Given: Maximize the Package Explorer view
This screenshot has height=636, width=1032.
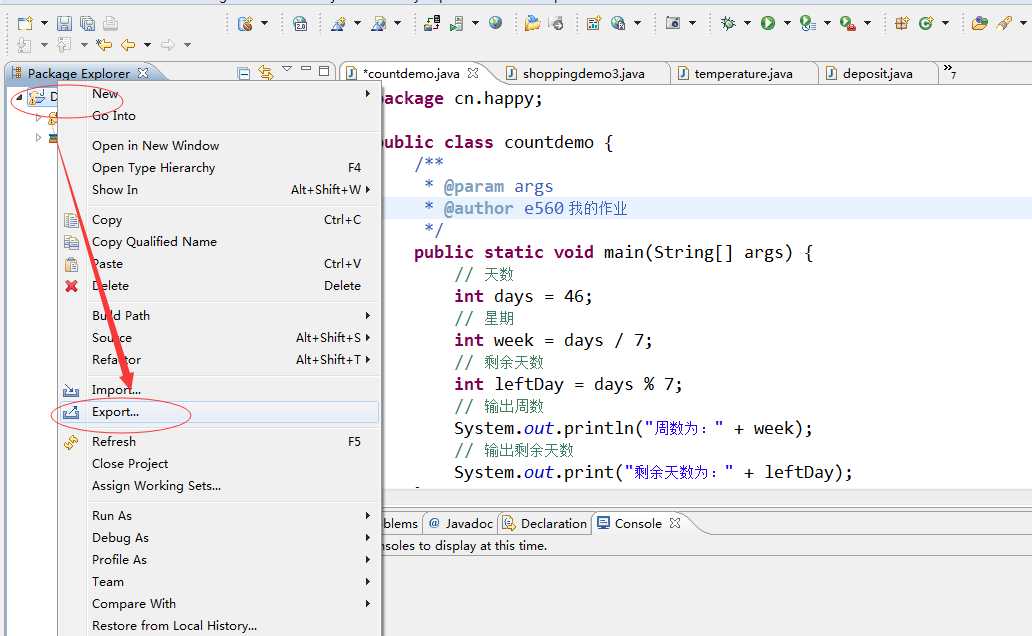Looking at the screenshot, I should tap(324, 71).
